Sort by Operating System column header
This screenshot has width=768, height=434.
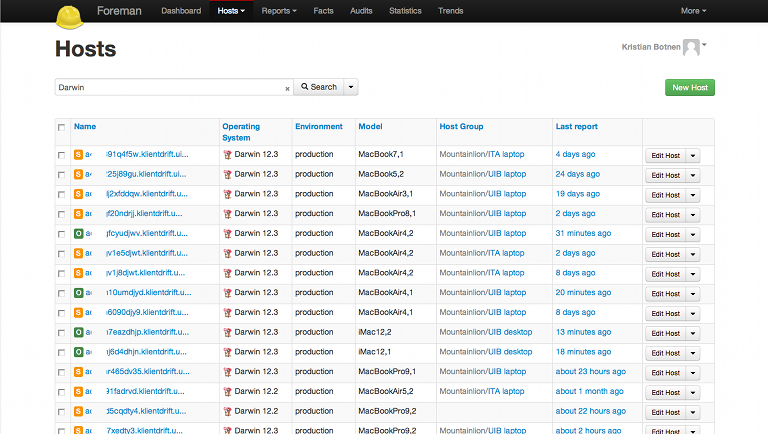click(241, 132)
